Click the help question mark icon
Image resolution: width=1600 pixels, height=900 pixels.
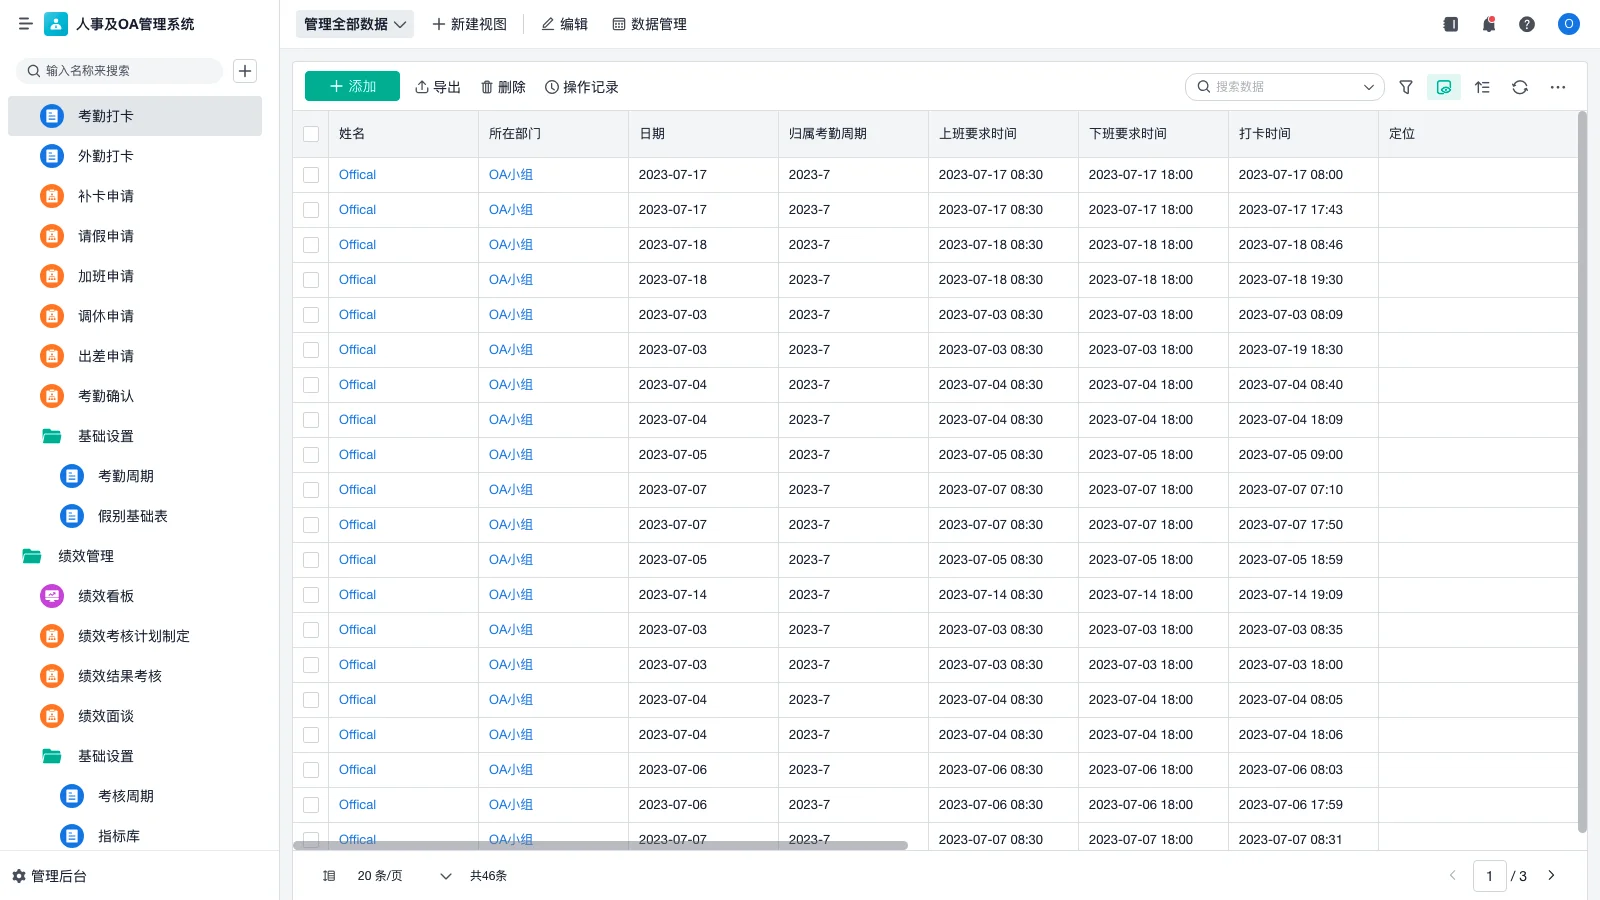[x=1527, y=24]
